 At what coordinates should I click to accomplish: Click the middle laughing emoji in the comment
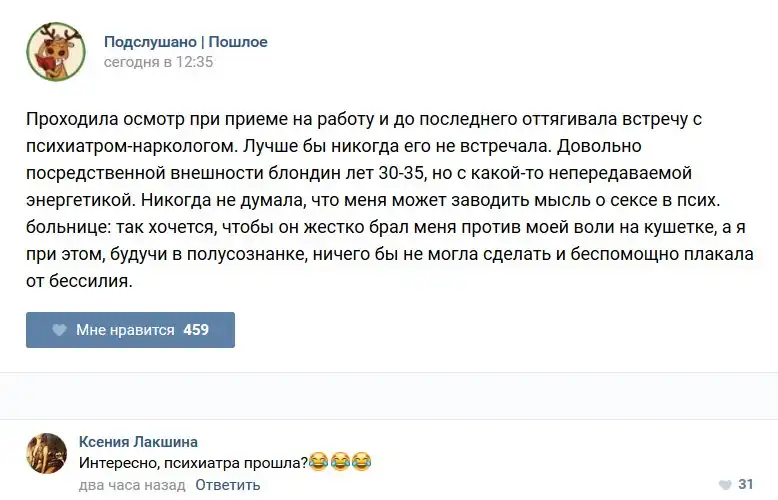click(340, 462)
